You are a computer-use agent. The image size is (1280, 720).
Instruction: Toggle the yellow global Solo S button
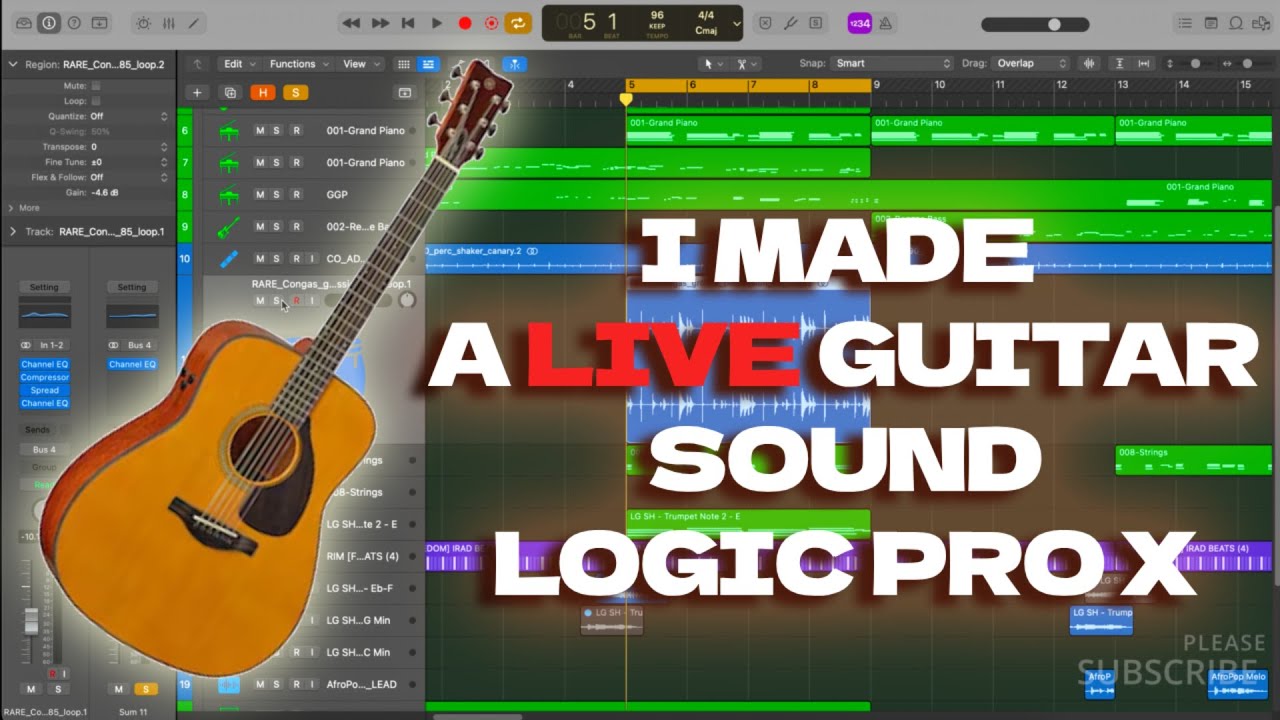295,93
